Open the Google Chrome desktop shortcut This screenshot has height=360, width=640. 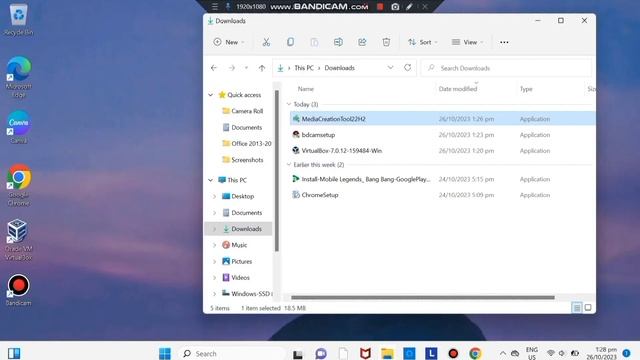click(18, 185)
